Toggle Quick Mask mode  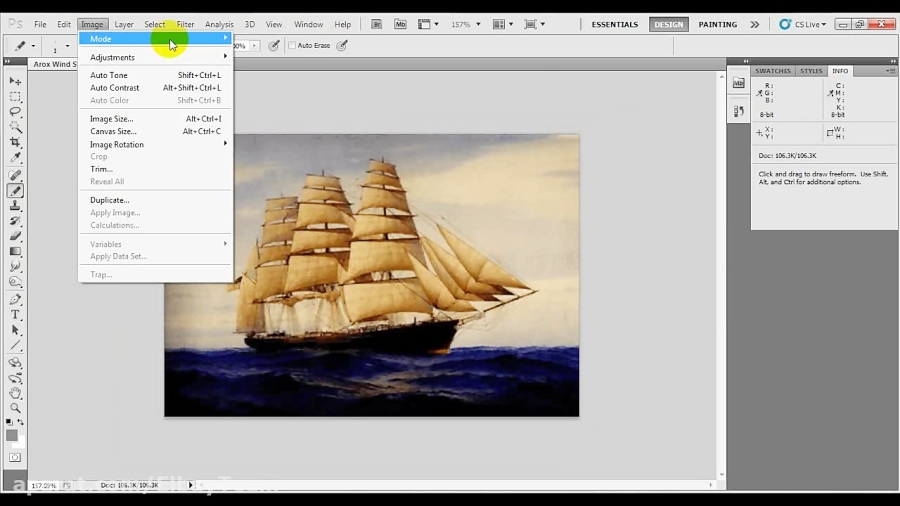pos(15,458)
